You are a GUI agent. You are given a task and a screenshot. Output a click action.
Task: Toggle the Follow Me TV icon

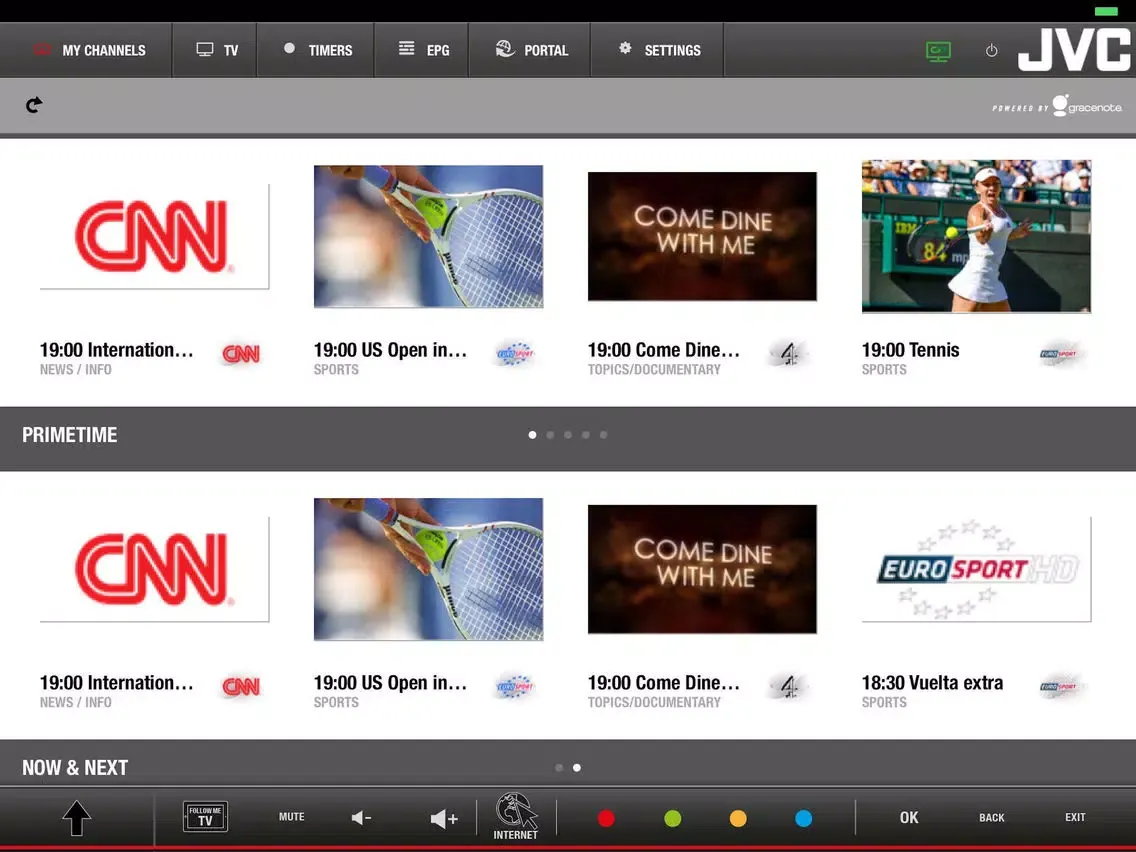pyautogui.click(x=205, y=816)
